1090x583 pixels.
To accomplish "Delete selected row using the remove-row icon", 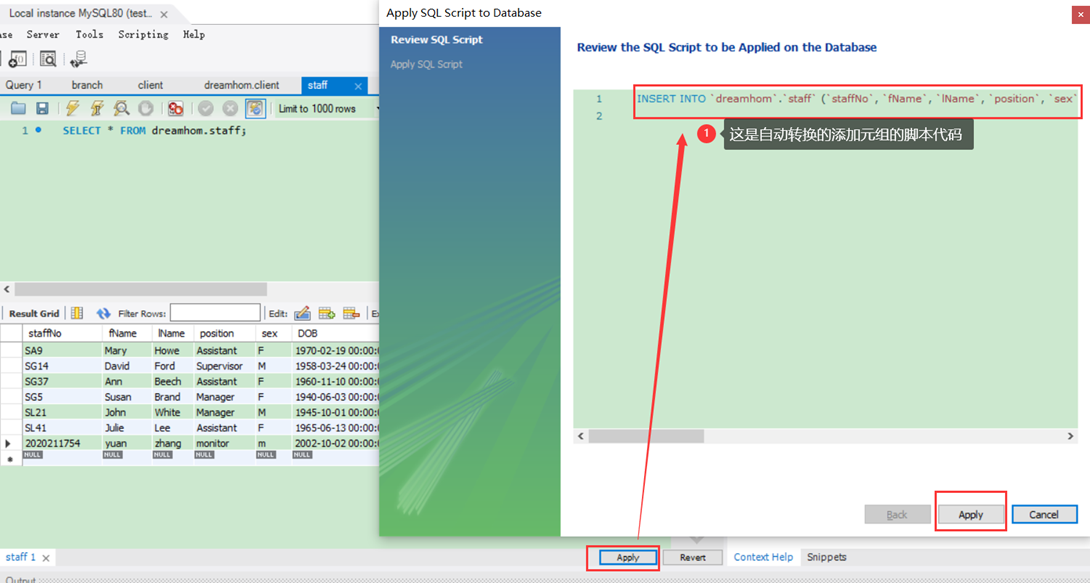I will (350, 313).
